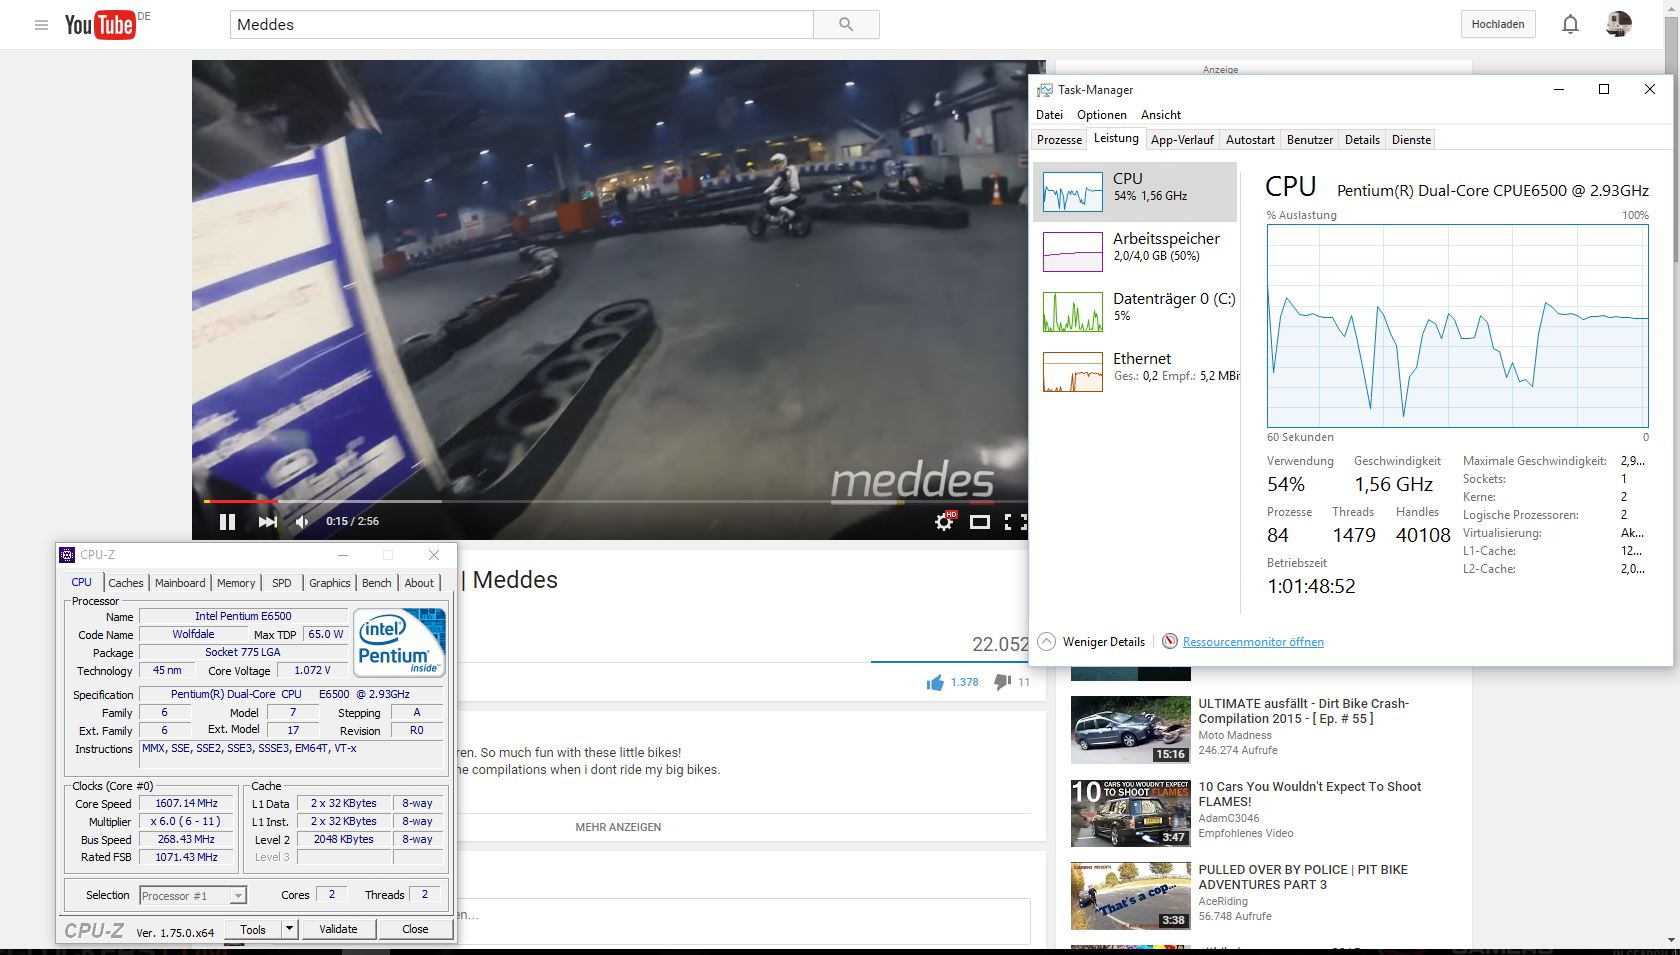Switch to theater mode view
The image size is (1680, 955).
coord(980,521)
